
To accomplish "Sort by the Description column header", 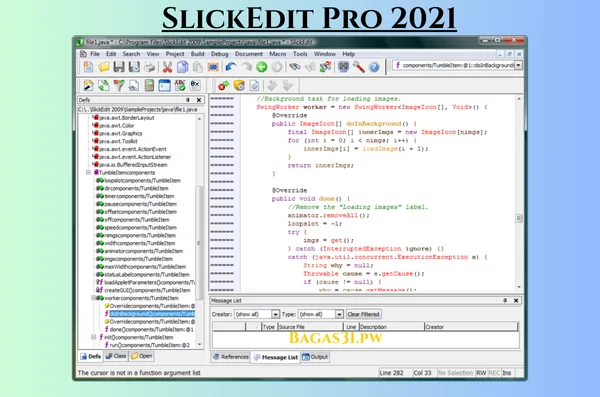I will pos(391,327).
